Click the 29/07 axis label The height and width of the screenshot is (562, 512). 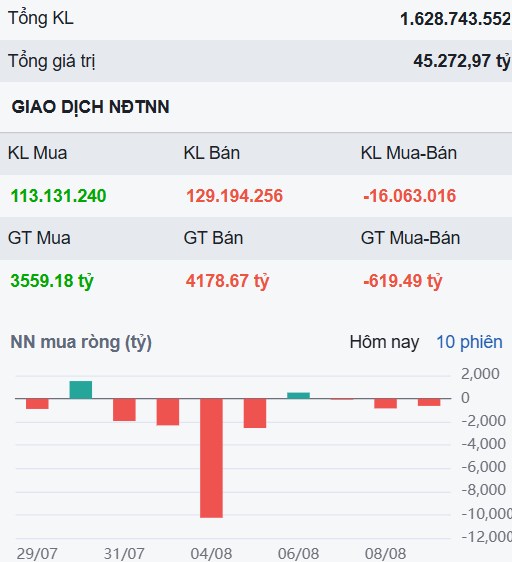37,554
